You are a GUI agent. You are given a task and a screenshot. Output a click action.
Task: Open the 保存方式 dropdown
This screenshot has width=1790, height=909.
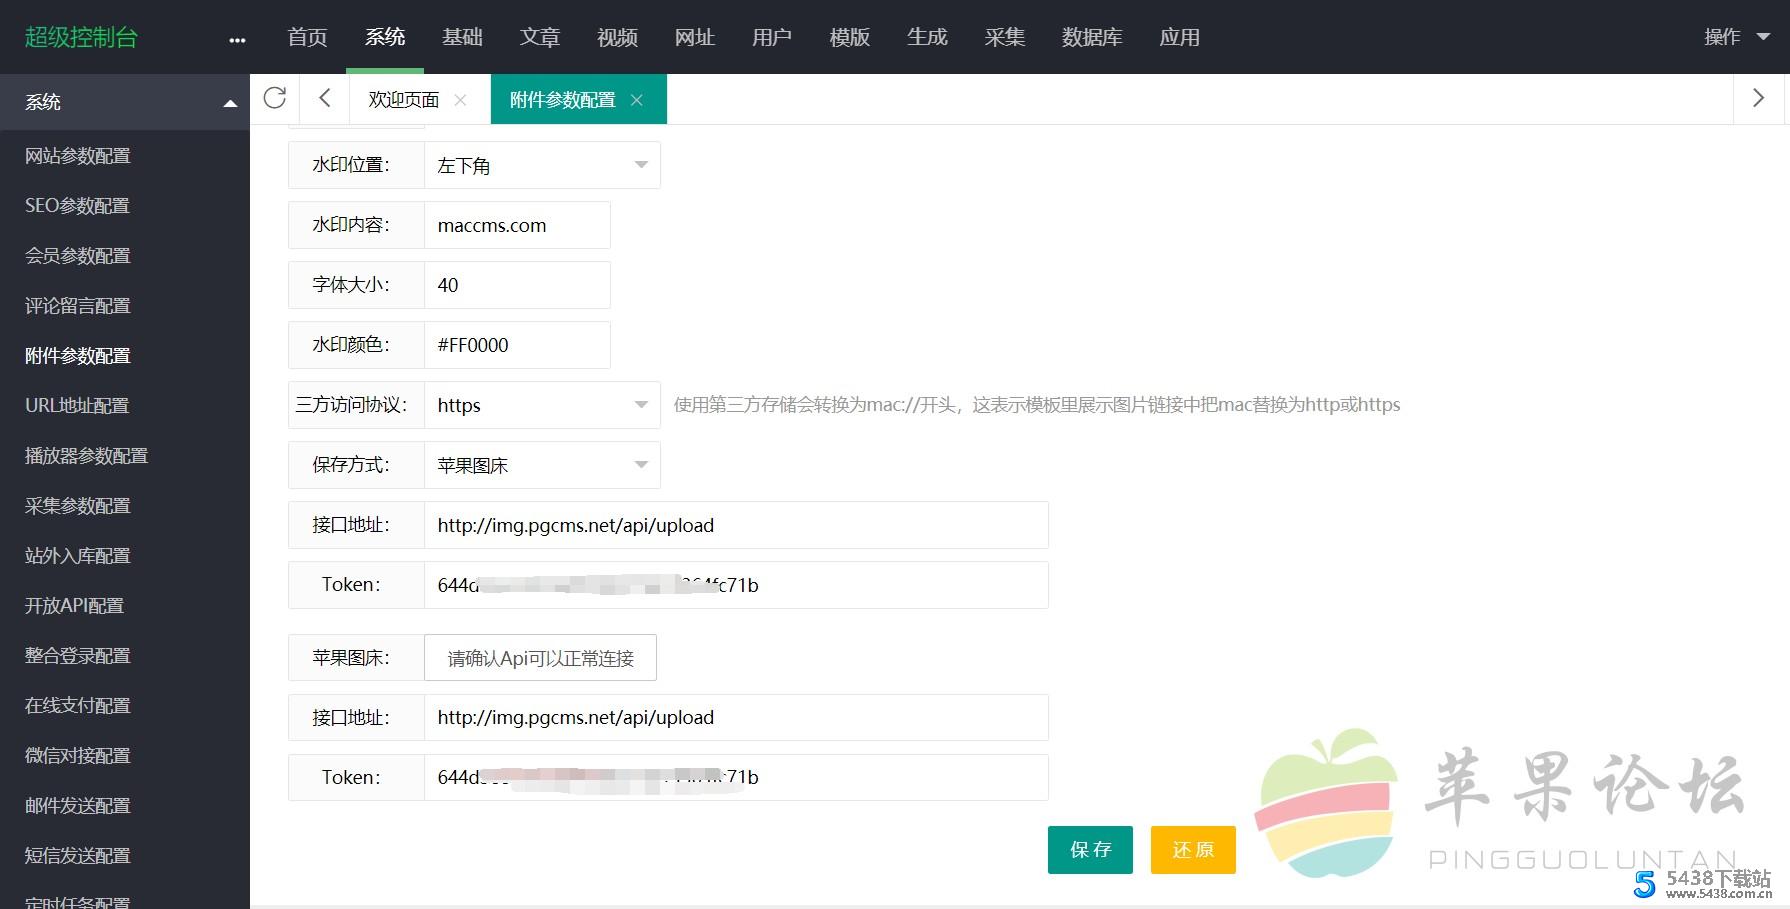pyautogui.click(x=542, y=465)
